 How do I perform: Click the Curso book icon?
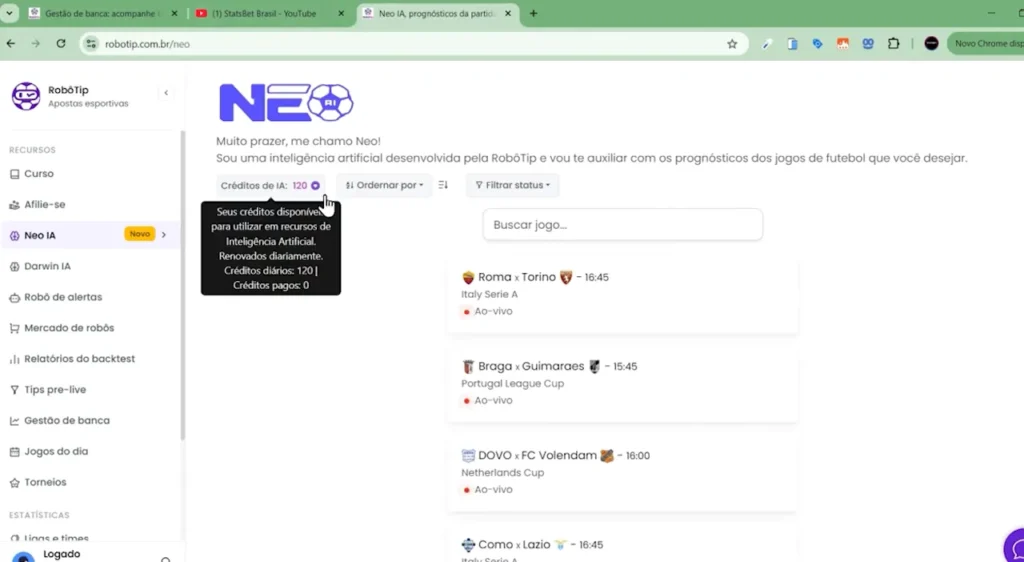pos(14,174)
